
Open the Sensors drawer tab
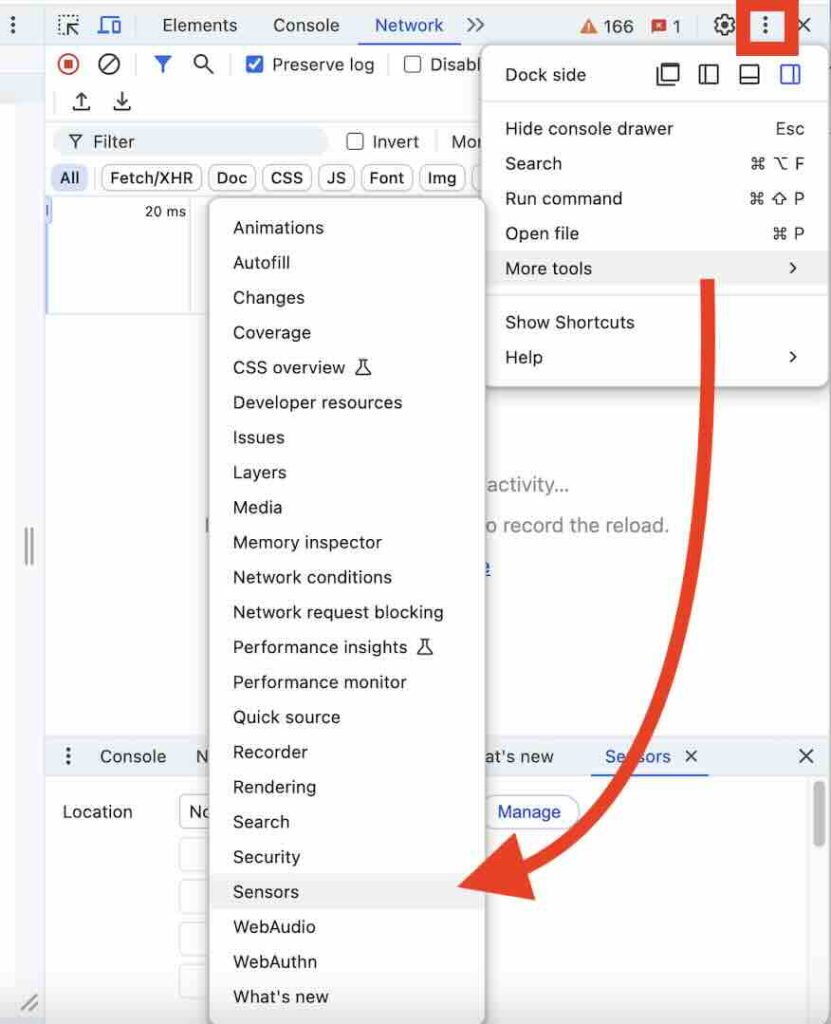point(638,756)
